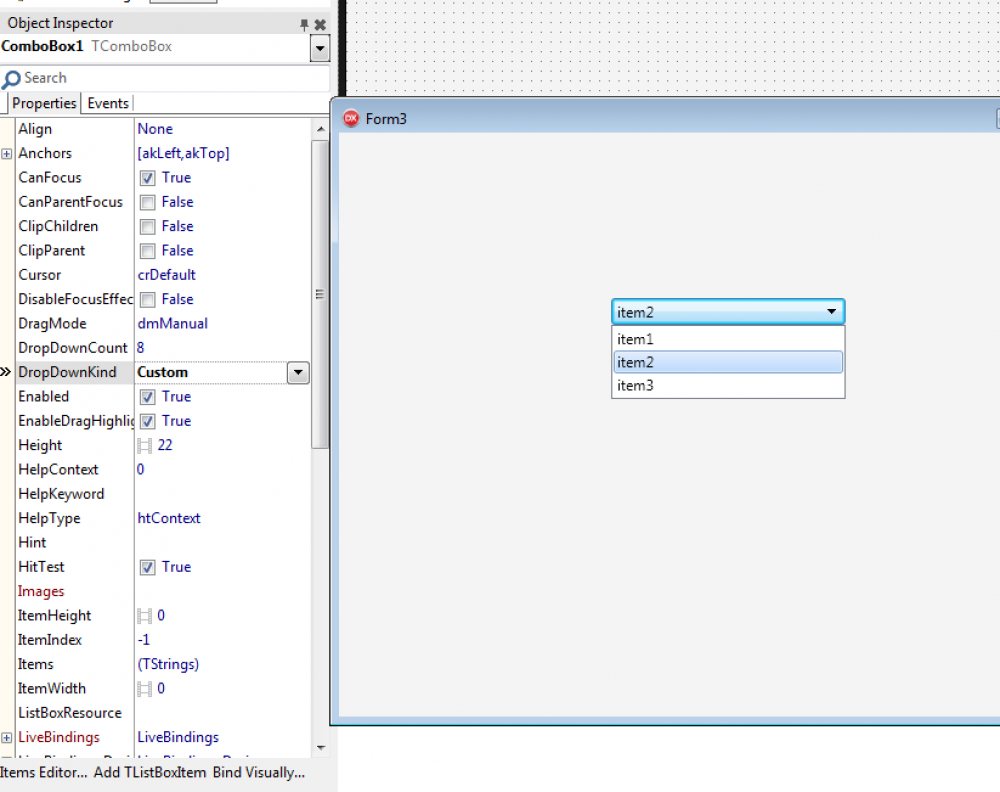Pin the Object Inspector panel

point(304,24)
